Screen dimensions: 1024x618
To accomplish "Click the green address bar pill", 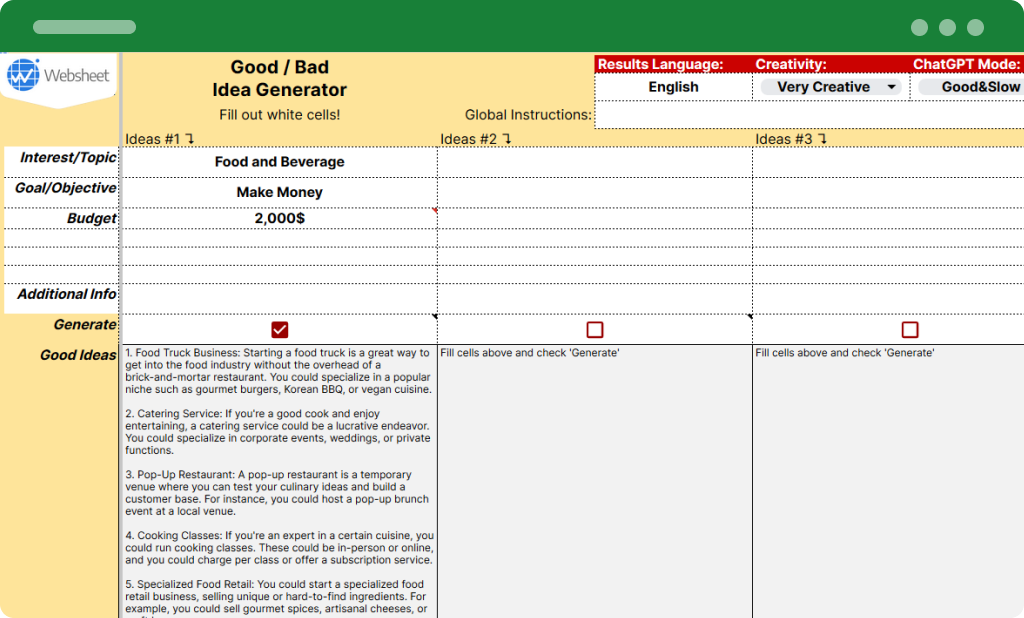I will pyautogui.click(x=84, y=28).
